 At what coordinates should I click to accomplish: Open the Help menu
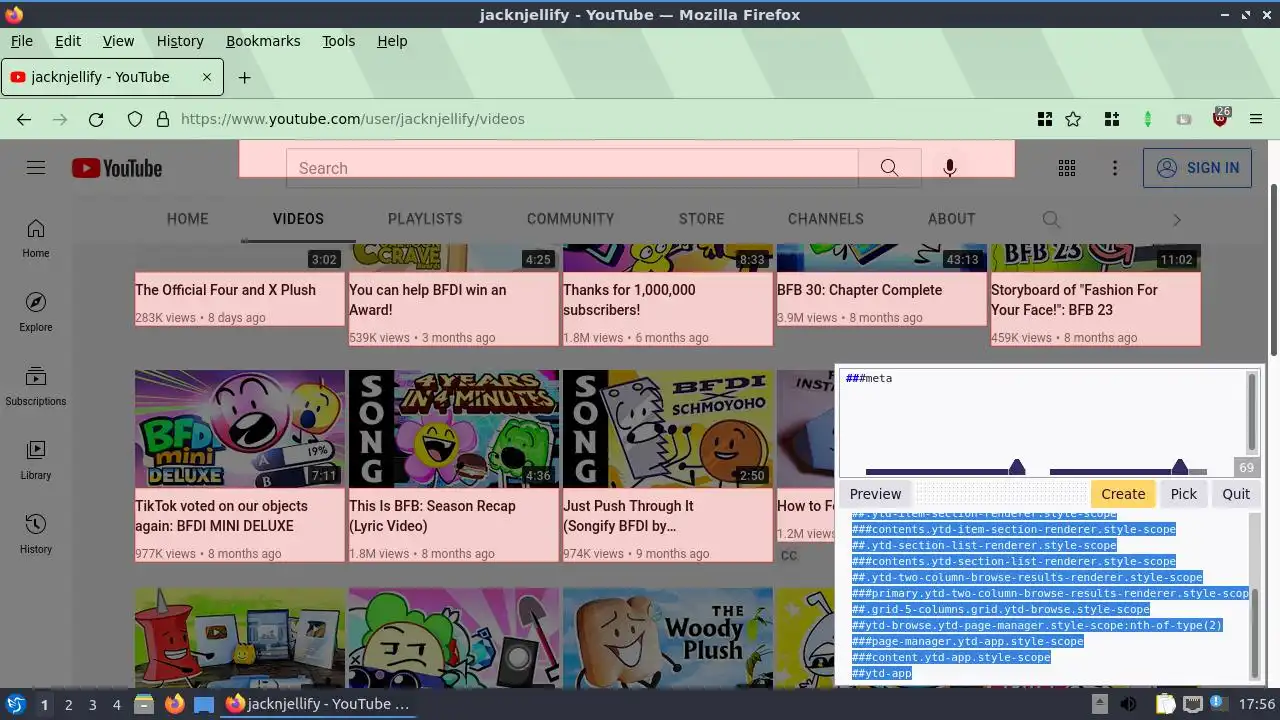(x=392, y=41)
